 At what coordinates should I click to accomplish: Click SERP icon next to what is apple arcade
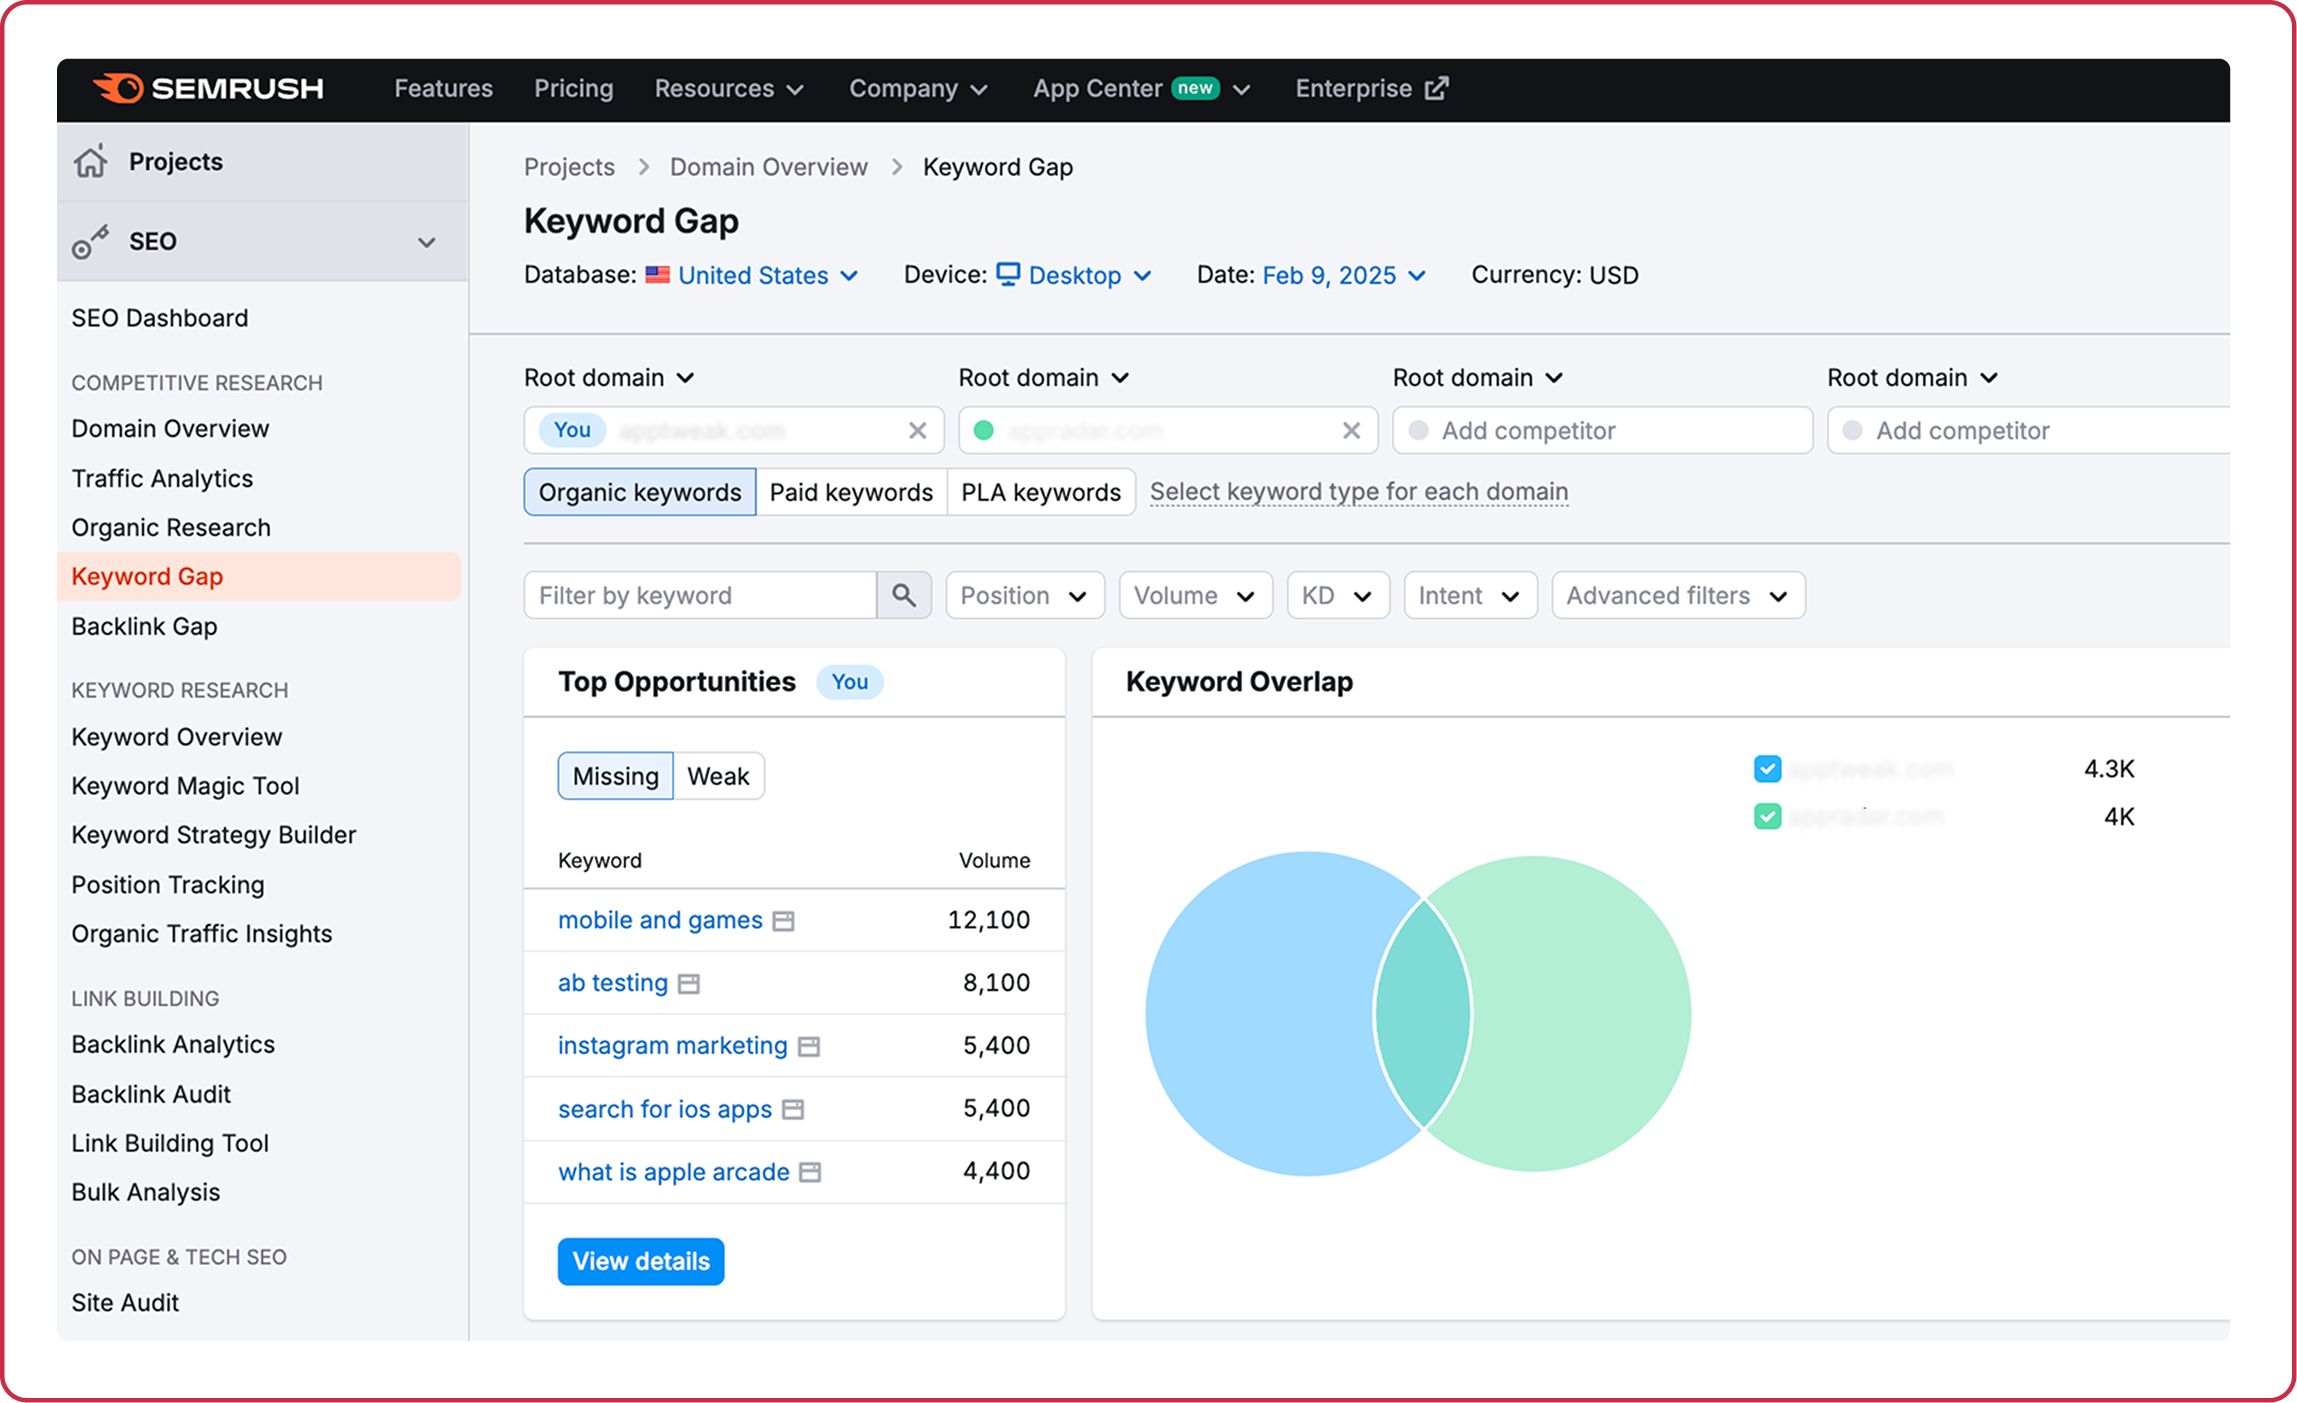811,1173
